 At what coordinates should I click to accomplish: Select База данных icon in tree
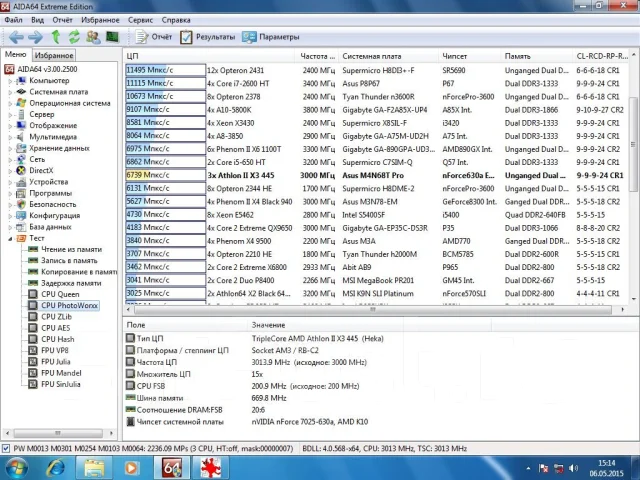21,227
